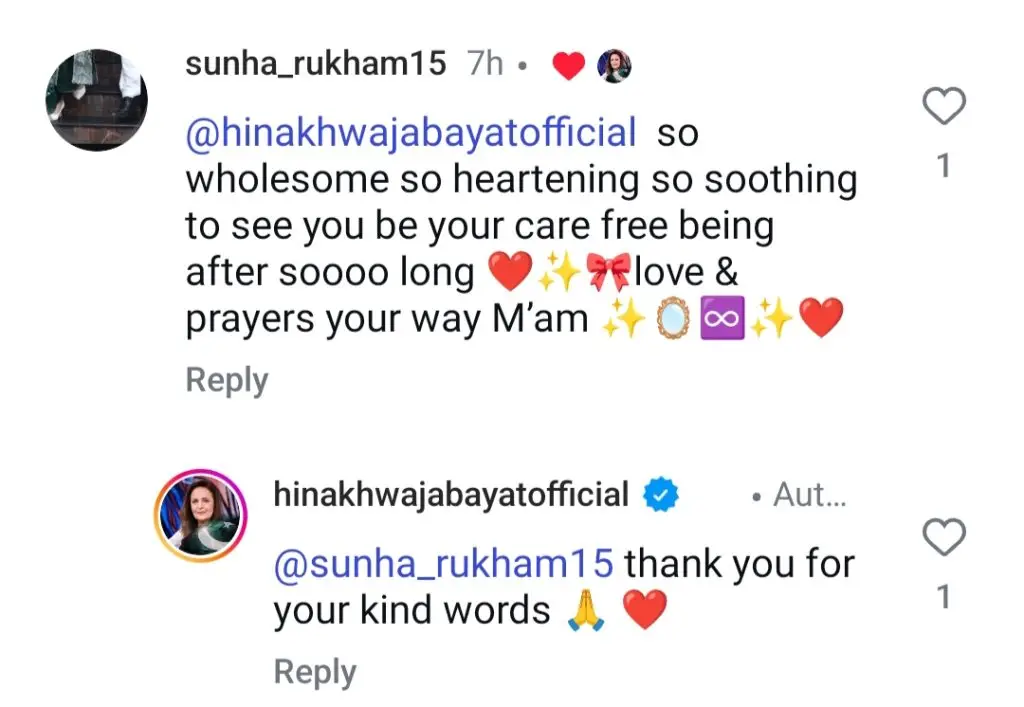Screen dimensions: 1024x707
Task: Tap the blue verified badge
Action: click(x=661, y=494)
